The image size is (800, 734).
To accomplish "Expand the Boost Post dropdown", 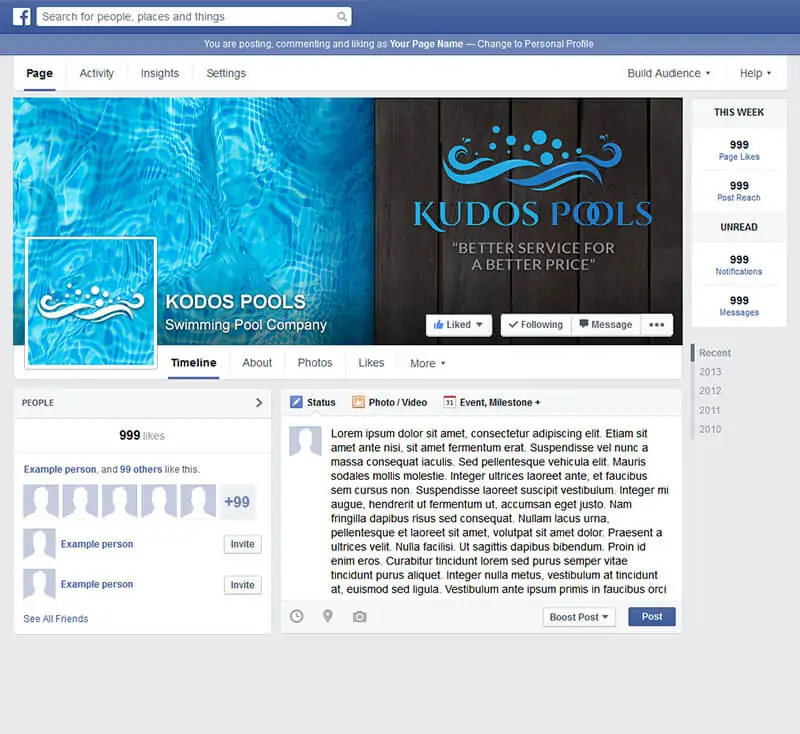I will tap(579, 617).
